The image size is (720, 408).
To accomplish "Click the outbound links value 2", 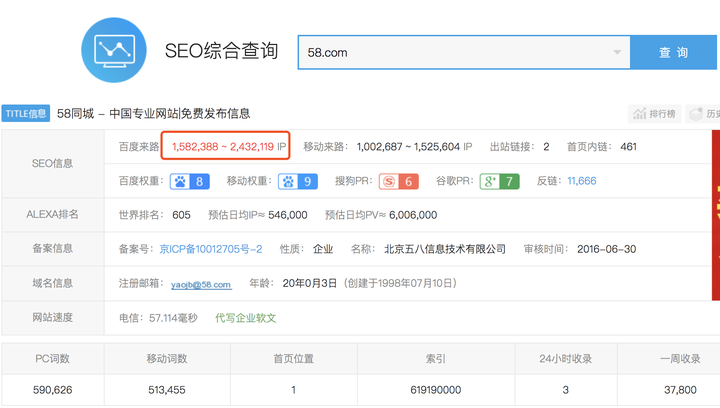I will [546, 146].
